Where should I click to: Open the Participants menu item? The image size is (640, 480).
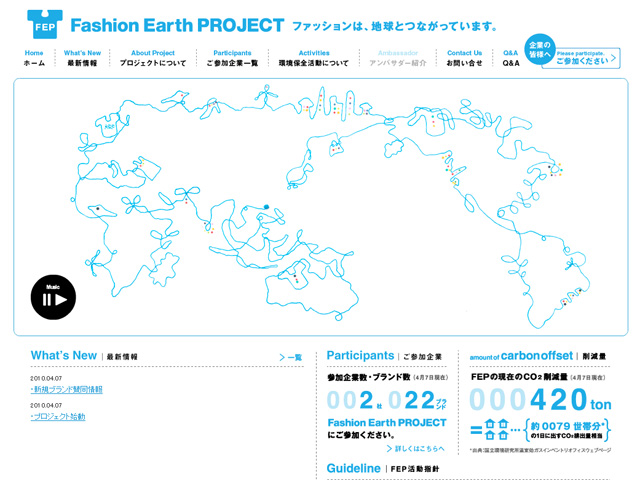click(x=232, y=58)
